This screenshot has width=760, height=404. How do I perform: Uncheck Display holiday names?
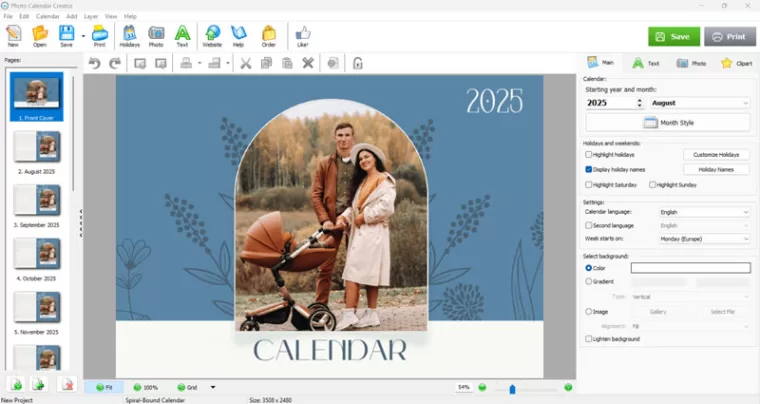point(588,170)
